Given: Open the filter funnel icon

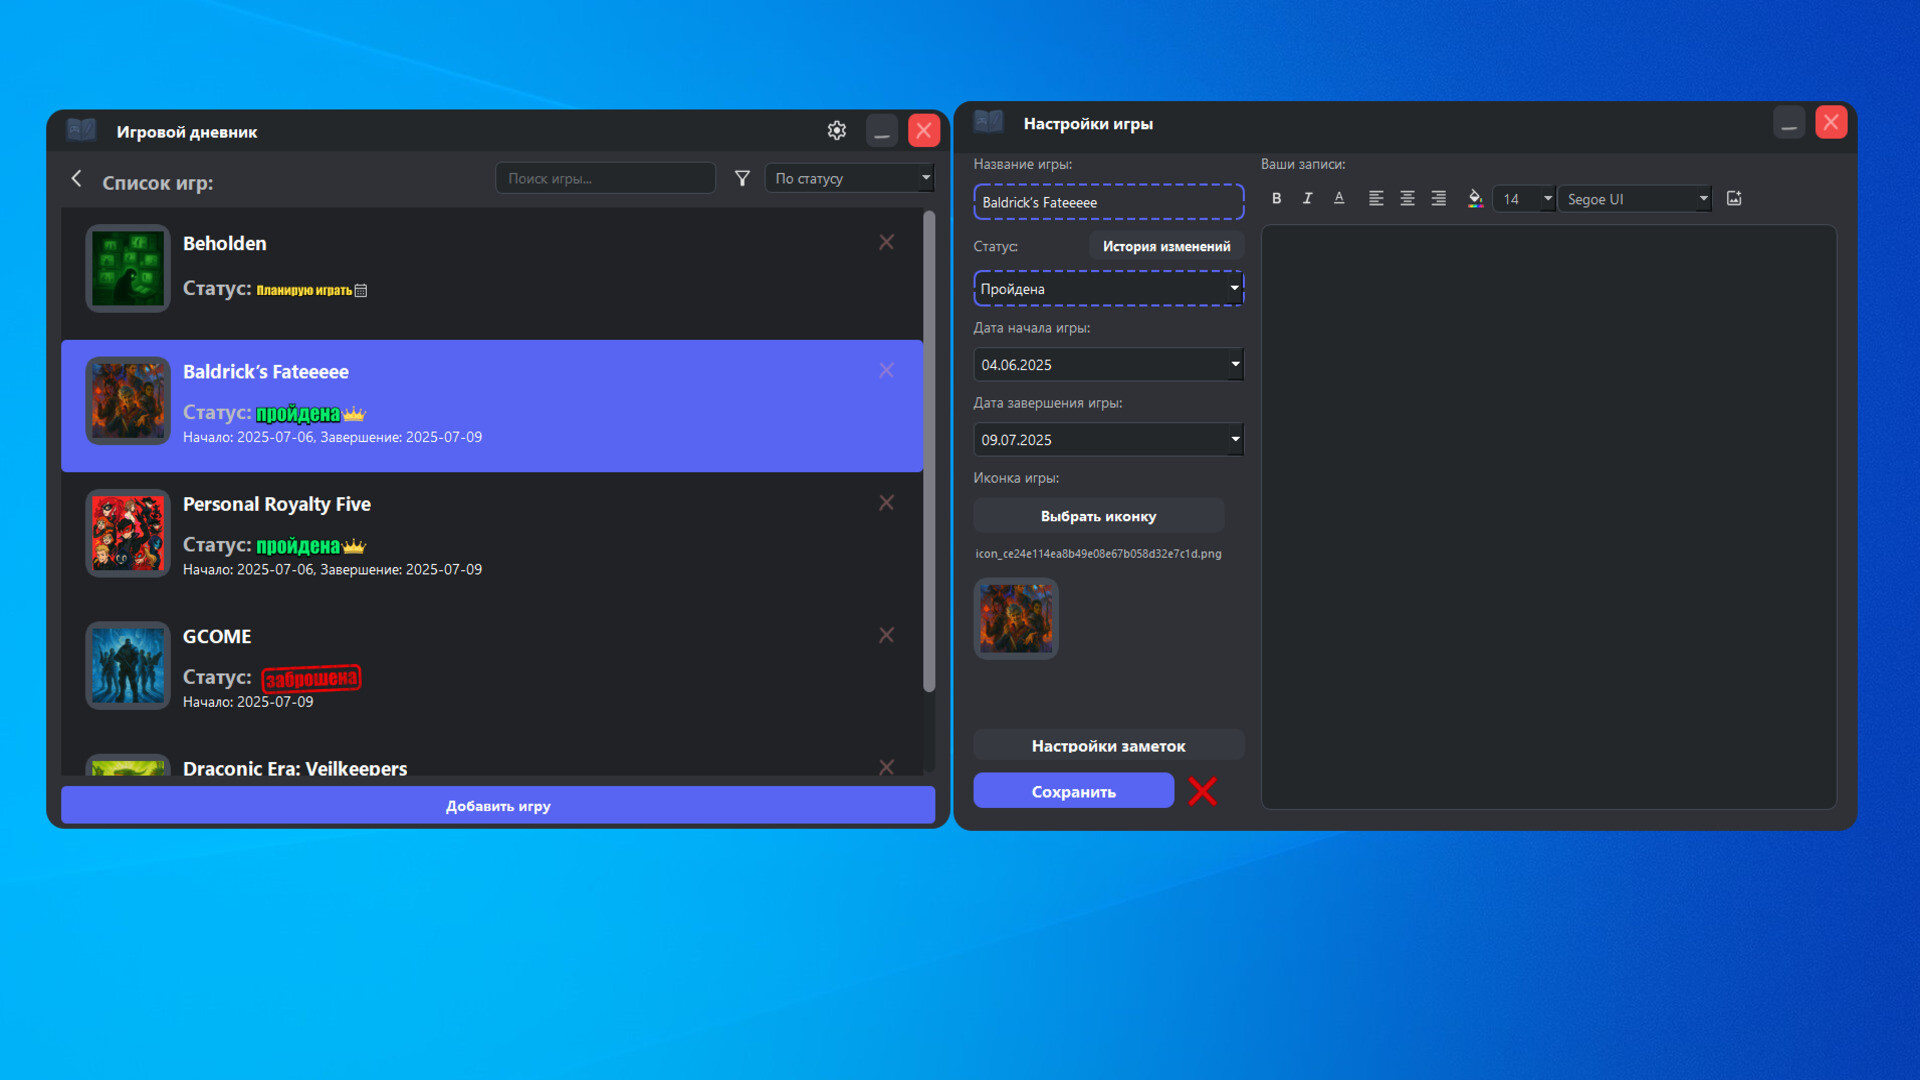Looking at the screenshot, I should click(x=742, y=179).
